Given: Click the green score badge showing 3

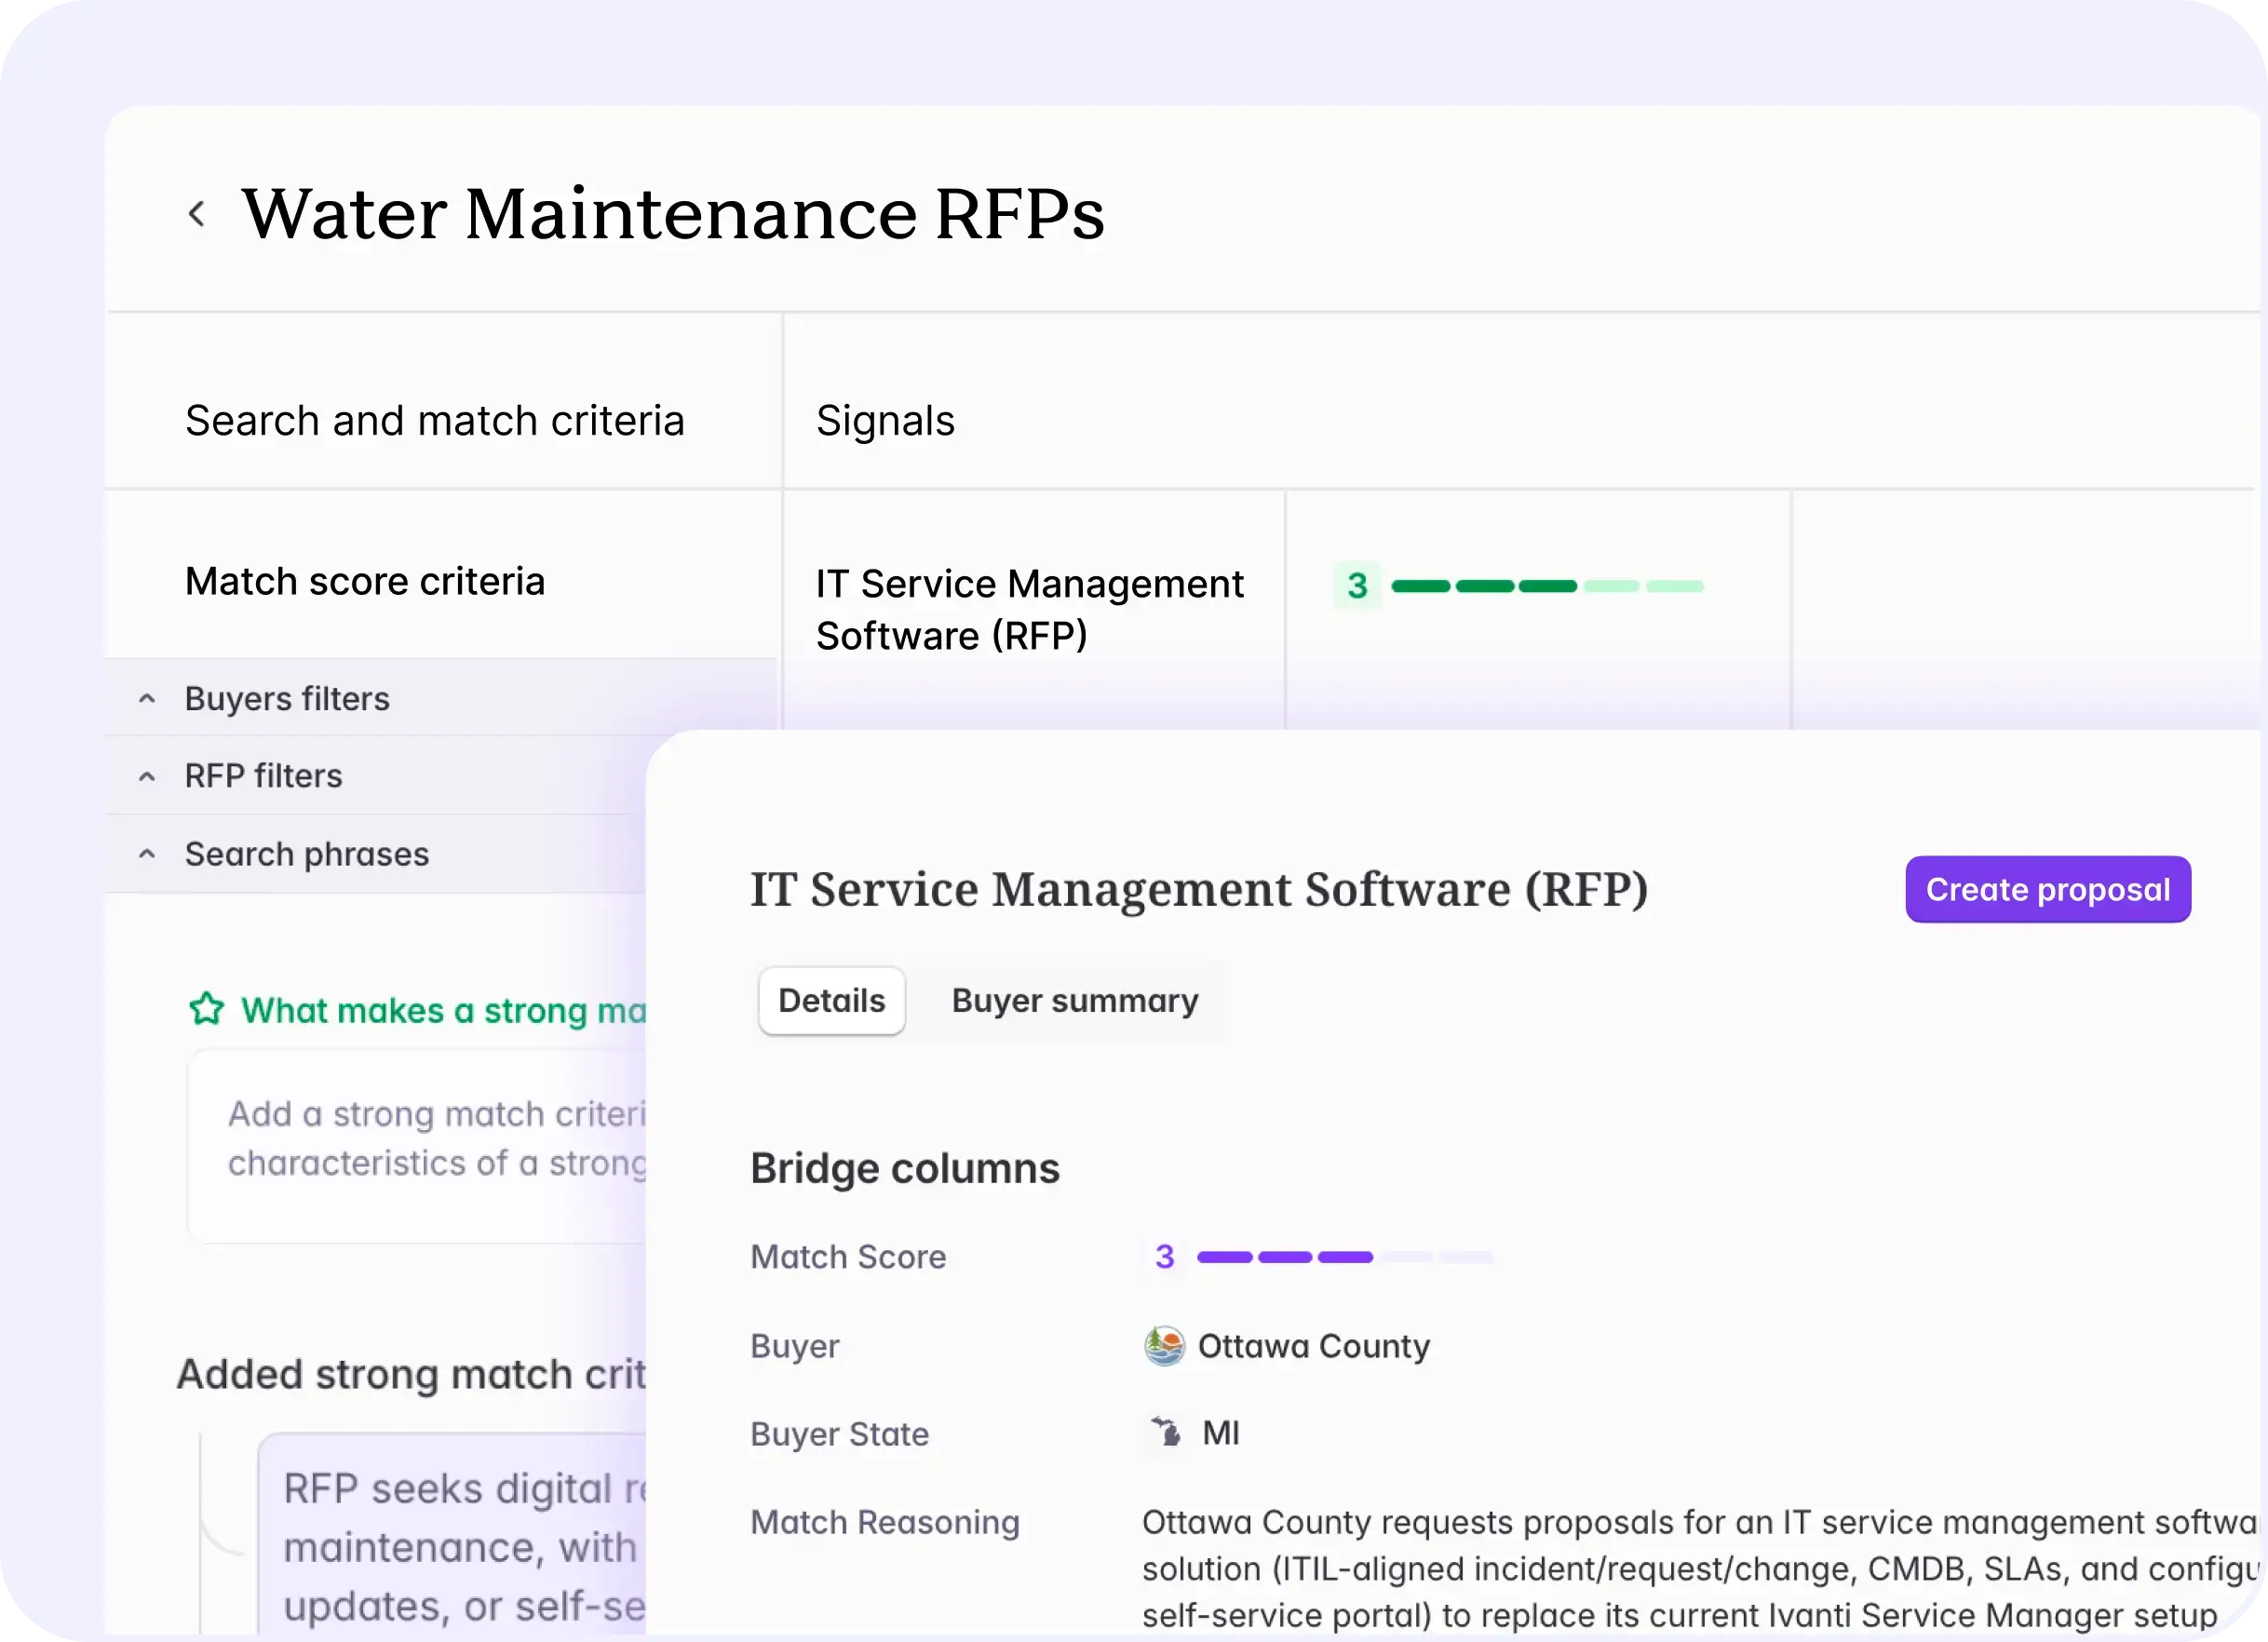Looking at the screenshot, I should [1357, 586].
